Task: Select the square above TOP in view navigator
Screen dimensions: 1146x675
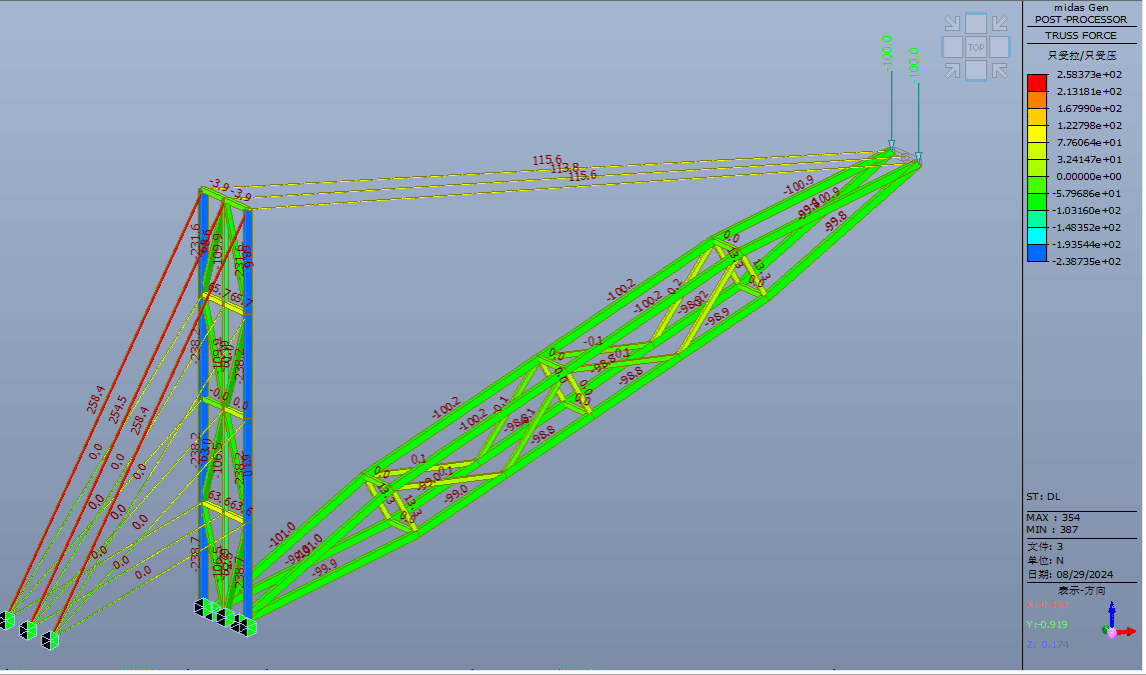Action: [x=976, y=23]
